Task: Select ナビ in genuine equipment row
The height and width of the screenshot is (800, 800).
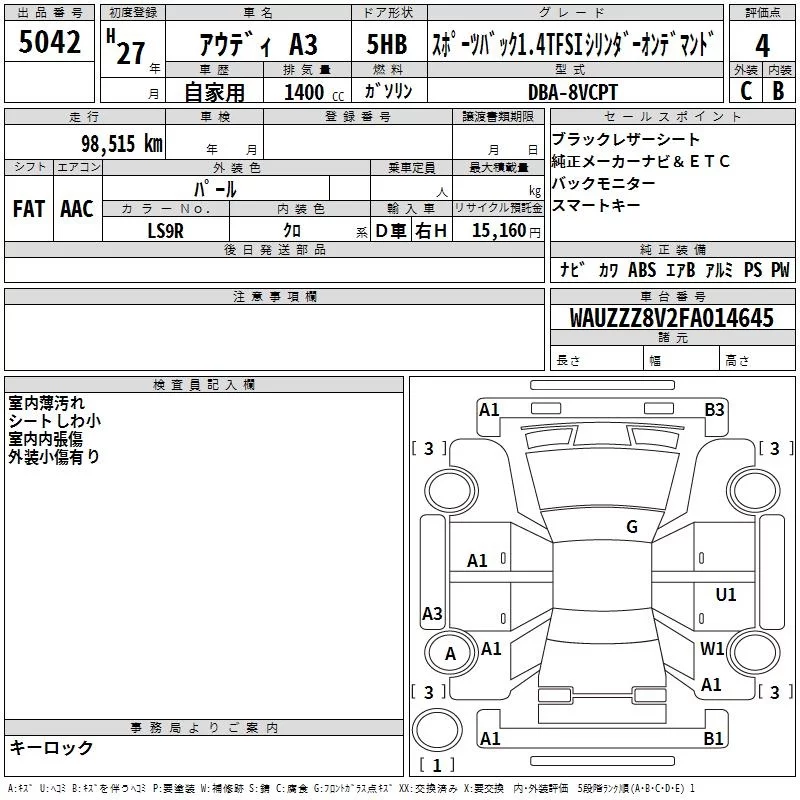Action: click(x=571, y=269)
